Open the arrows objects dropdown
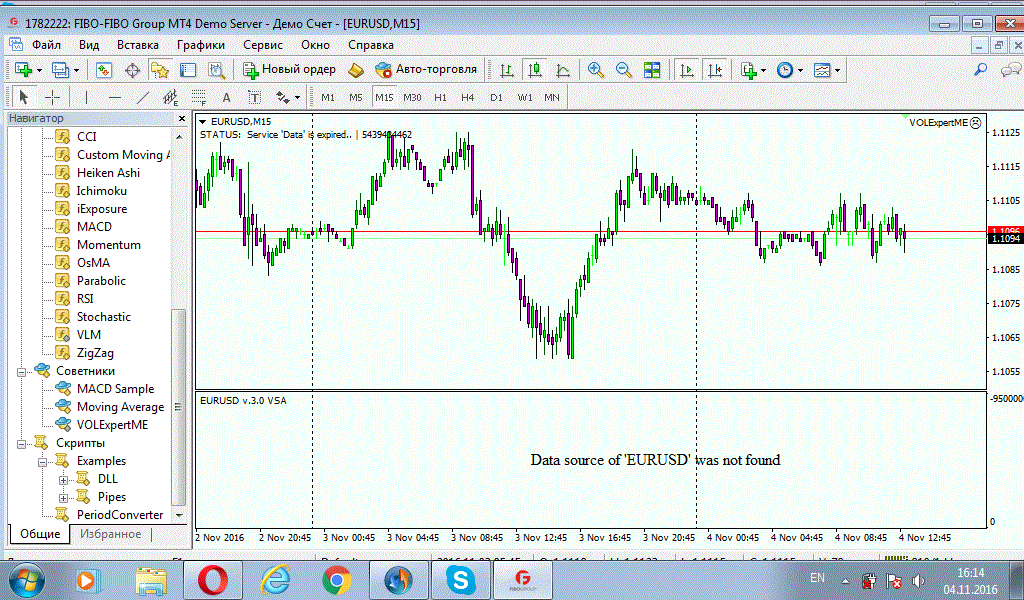 click(287, 97)
